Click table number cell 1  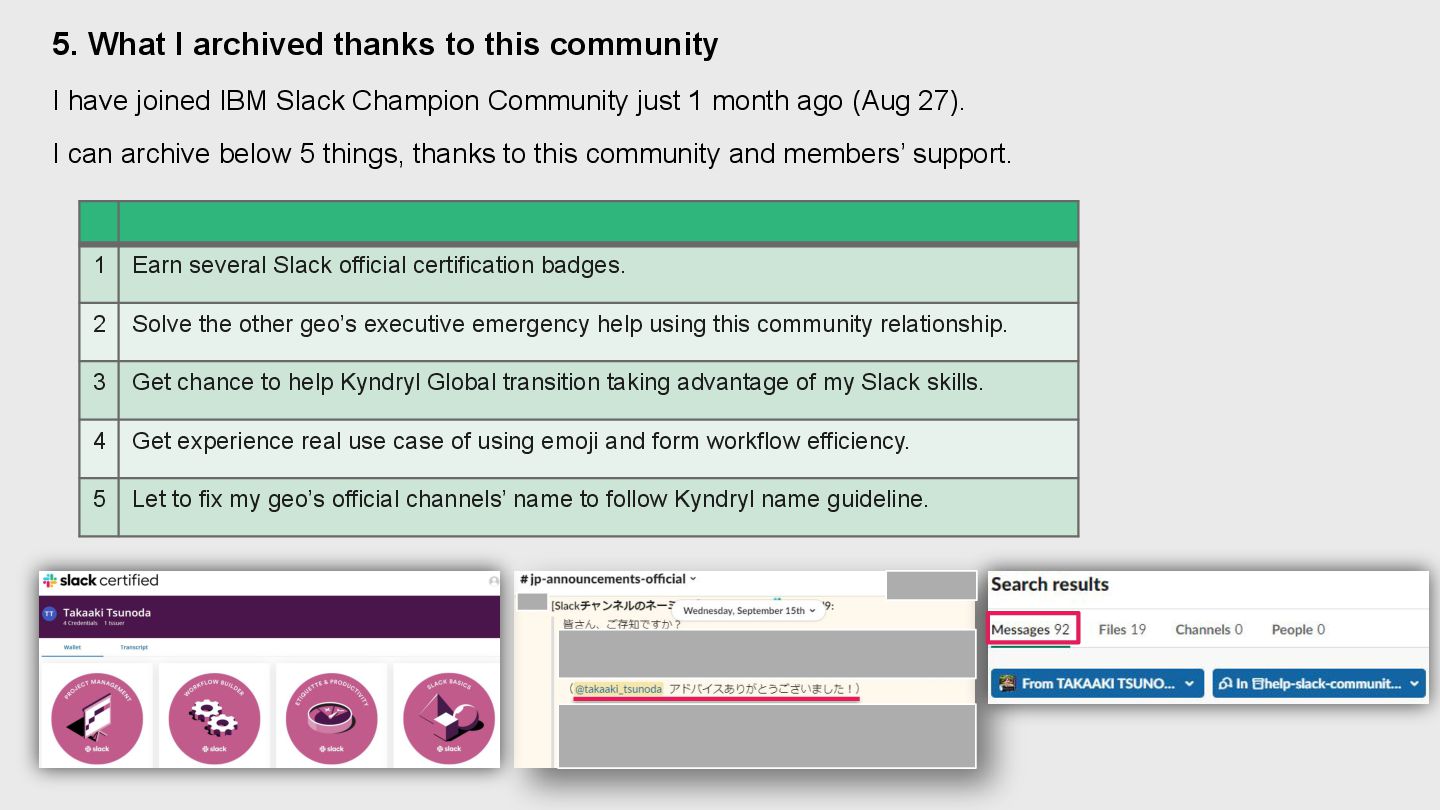(99, 274)
